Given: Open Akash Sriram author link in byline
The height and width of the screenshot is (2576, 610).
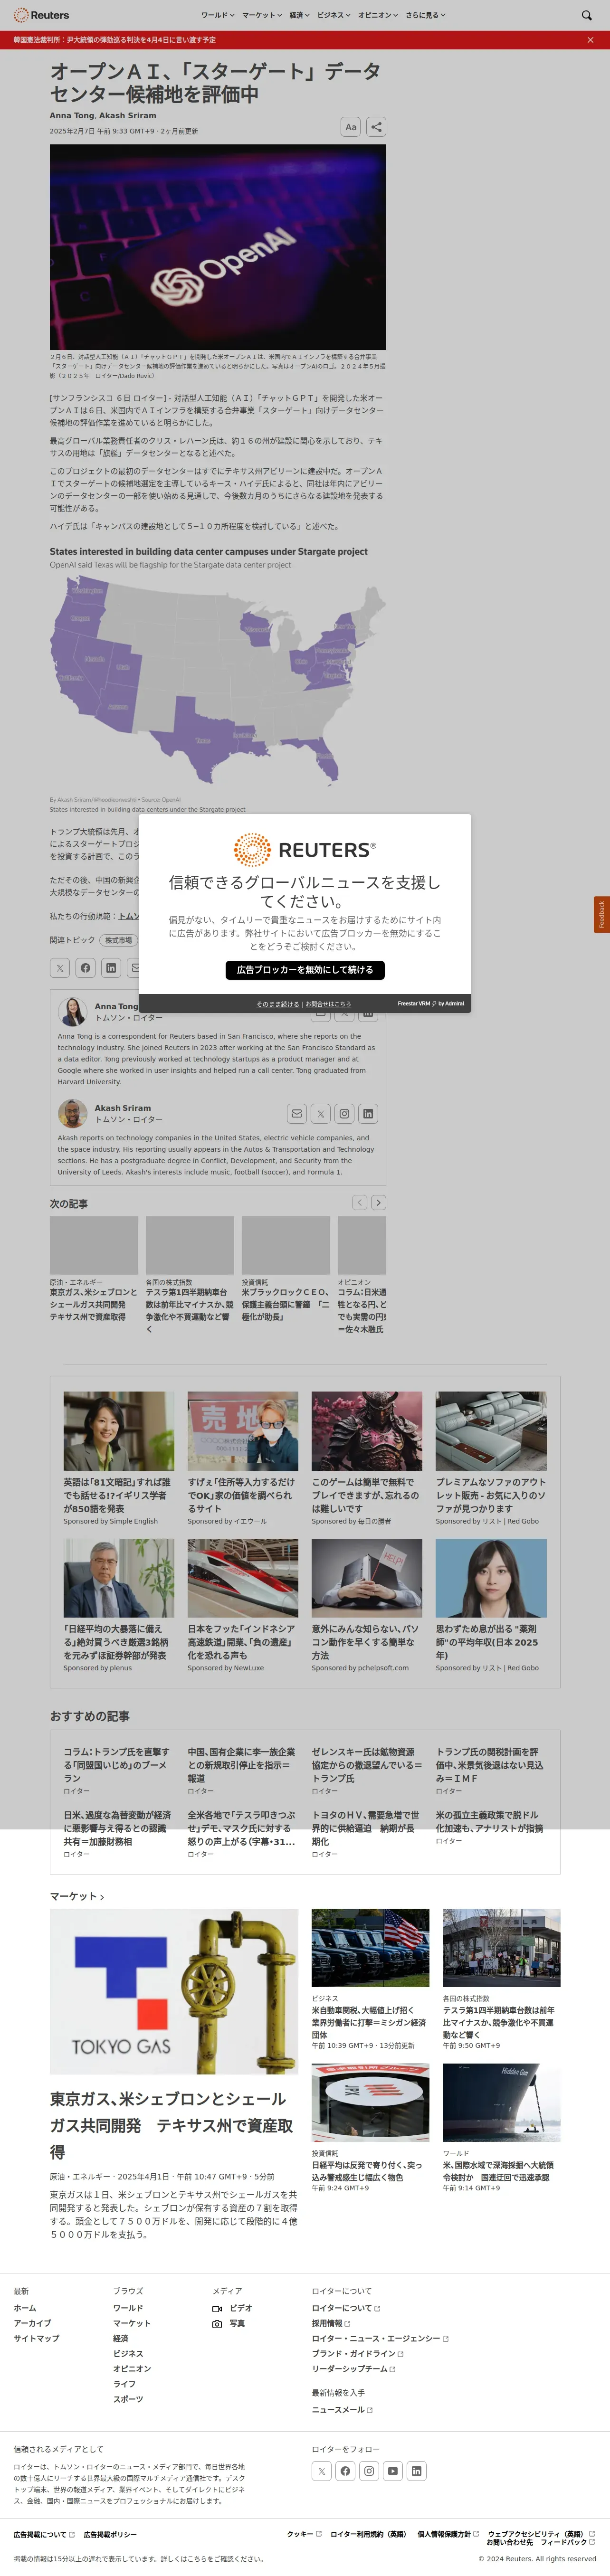Looking at the screenshot, I should point(128,115).
